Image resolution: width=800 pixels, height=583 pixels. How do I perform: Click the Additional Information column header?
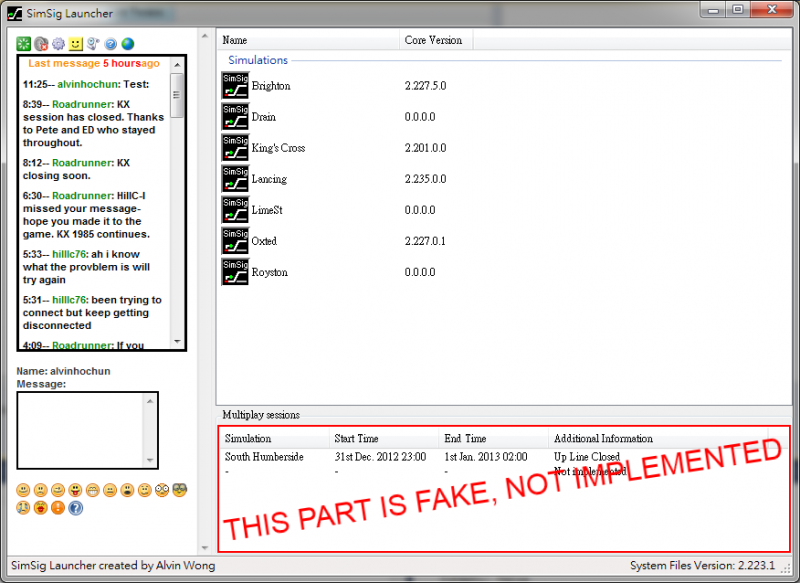pos(658,439)
